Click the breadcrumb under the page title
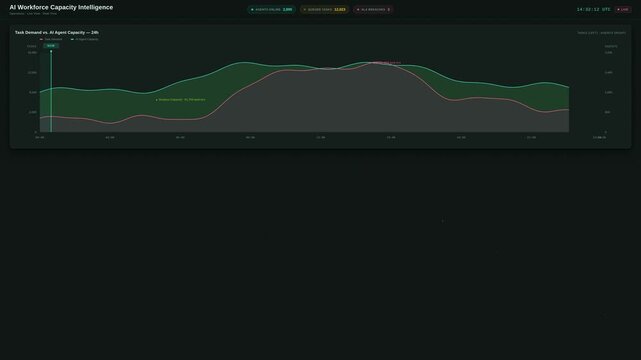This screenshot has width=641, height=360. [x=33, y=13]
